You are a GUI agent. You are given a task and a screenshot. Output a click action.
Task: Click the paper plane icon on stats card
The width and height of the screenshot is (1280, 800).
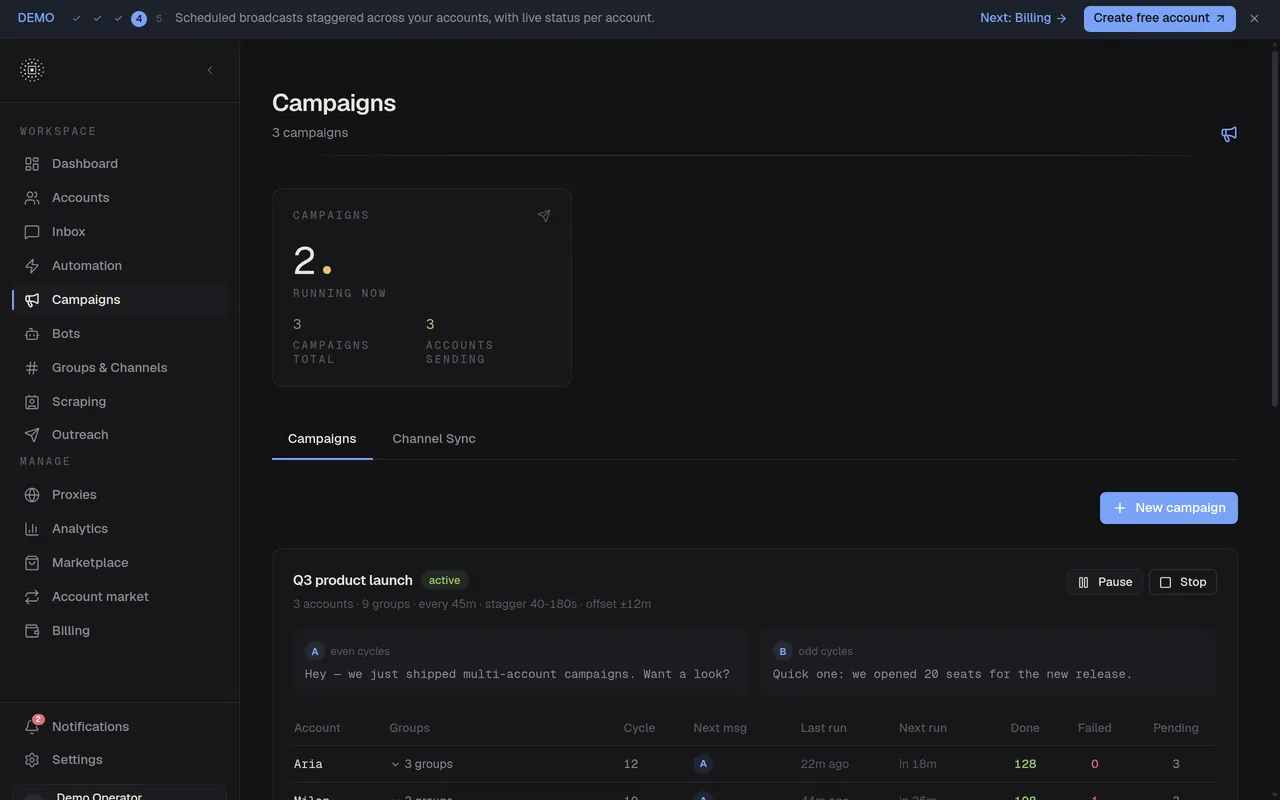pos(544,216)
